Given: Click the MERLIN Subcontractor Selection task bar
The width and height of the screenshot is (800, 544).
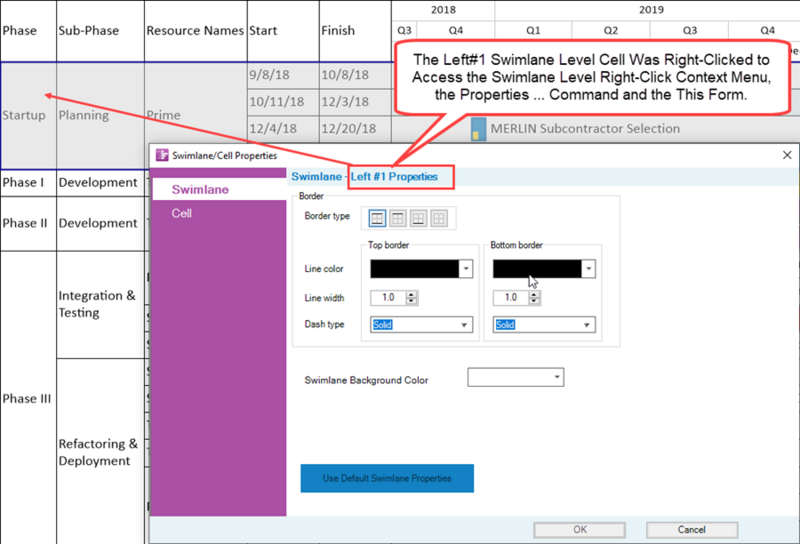Looking at the screenshot, I should point(478,129).
